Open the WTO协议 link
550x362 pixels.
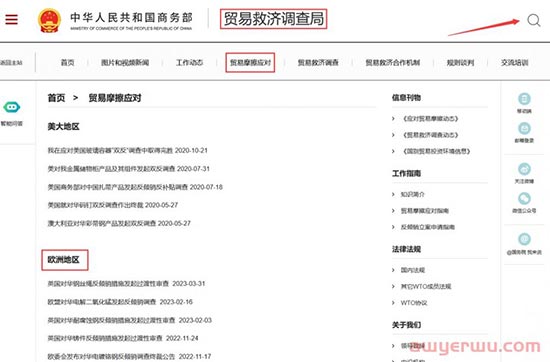click(x=414, y=303)
